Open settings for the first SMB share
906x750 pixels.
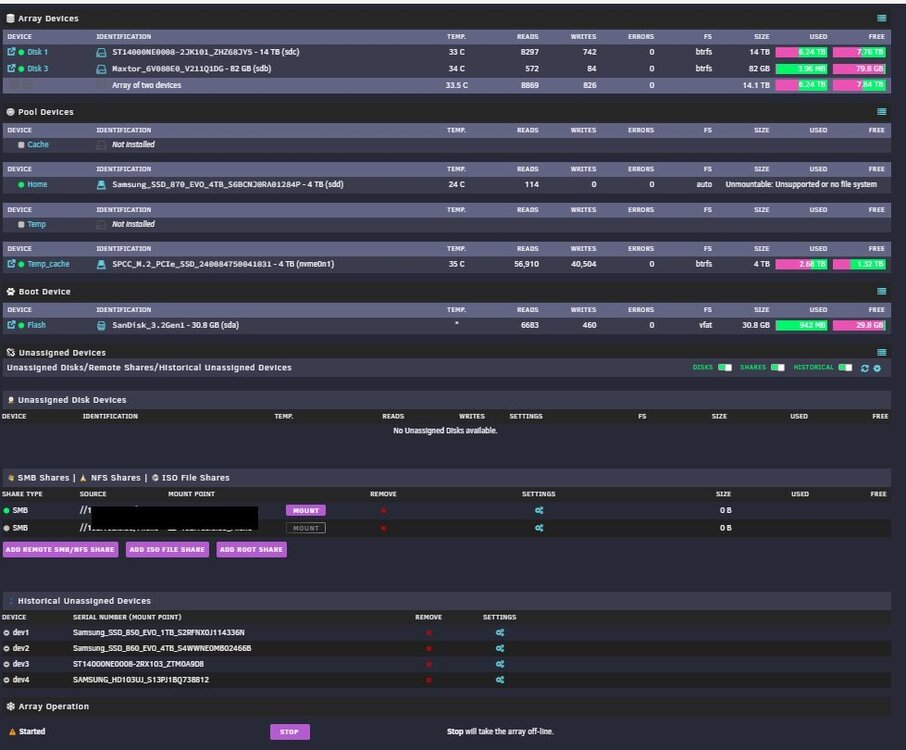coord(539,511)
